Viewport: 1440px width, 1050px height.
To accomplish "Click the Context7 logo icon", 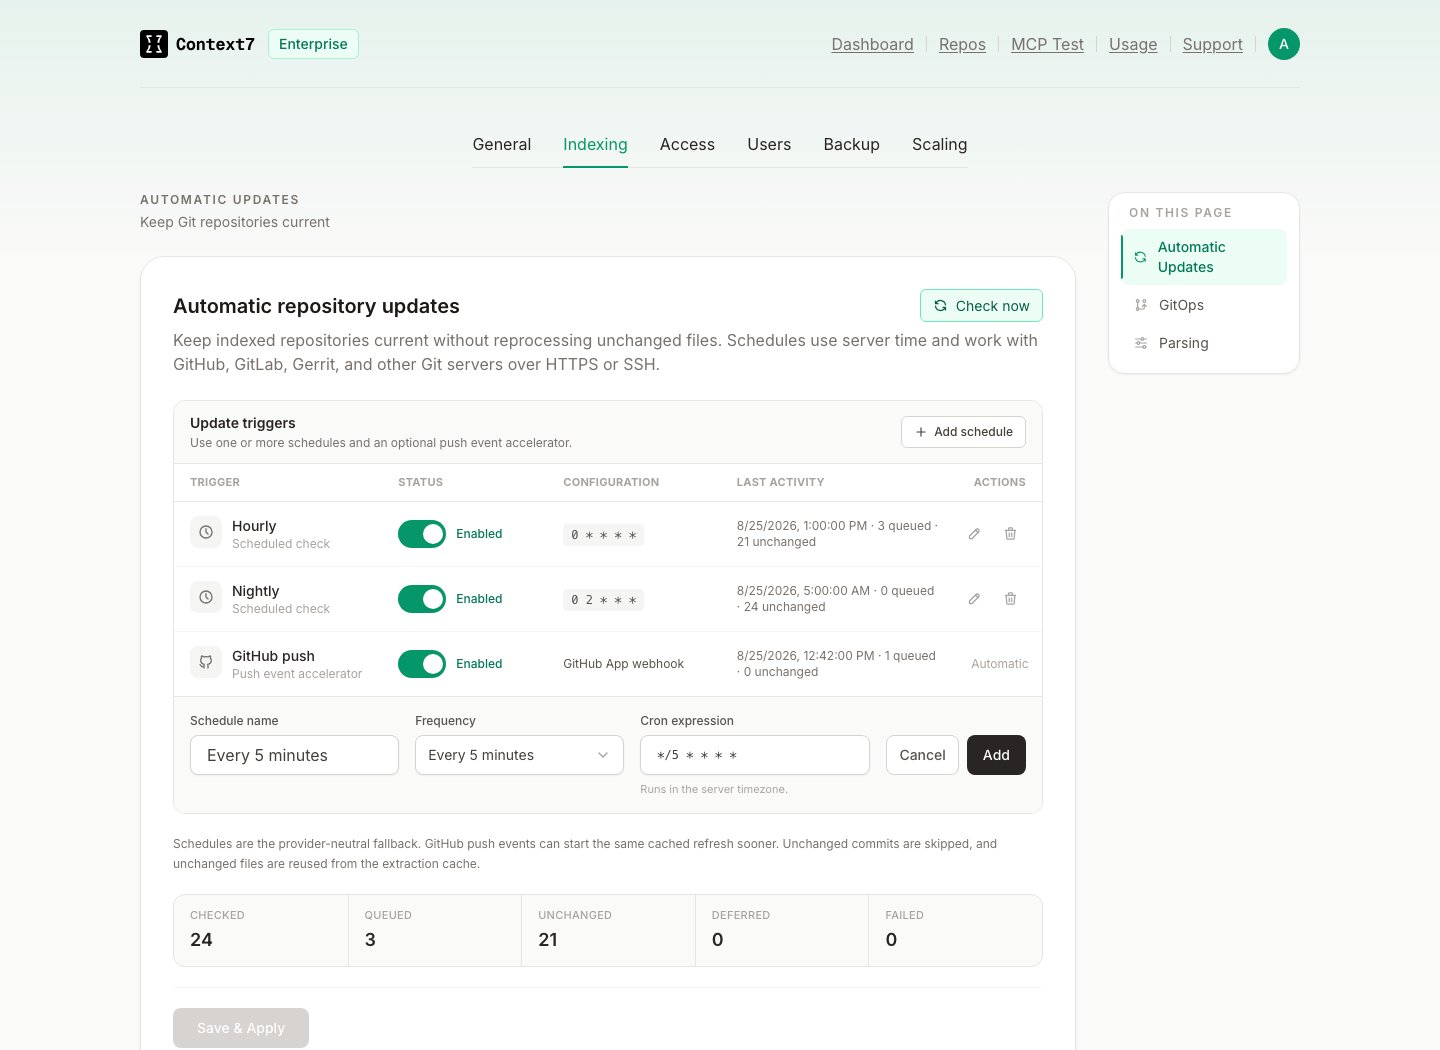I will point(154,44).
